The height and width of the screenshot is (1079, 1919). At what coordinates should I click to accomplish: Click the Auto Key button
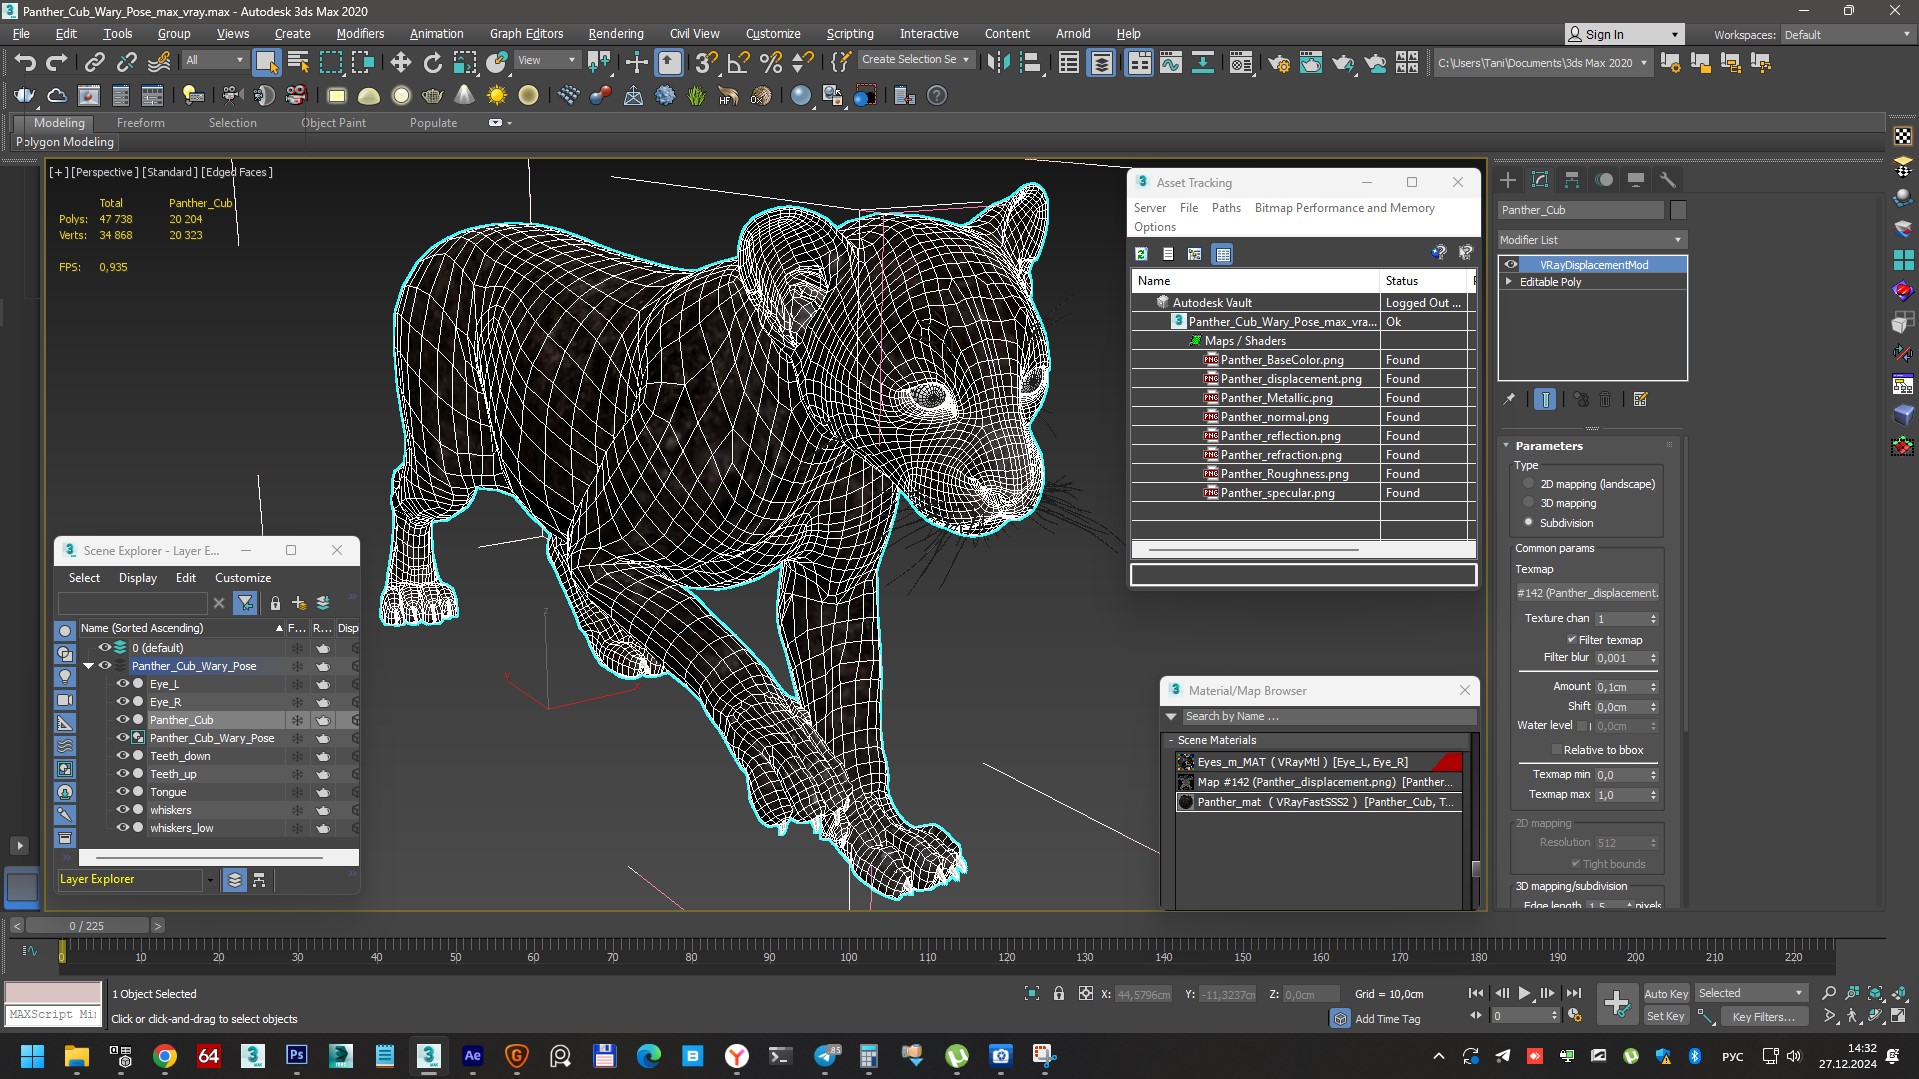(1666, 994)
